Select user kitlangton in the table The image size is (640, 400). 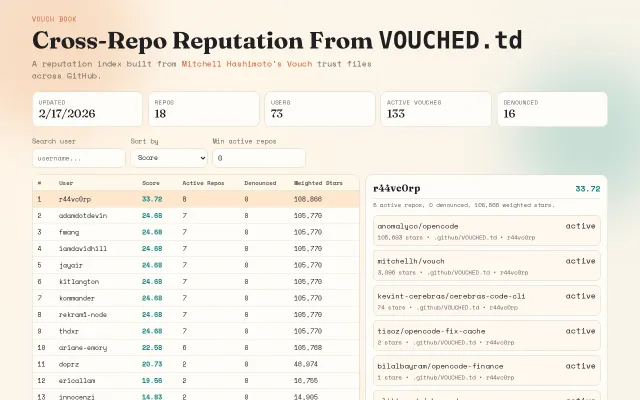(79, 282)
